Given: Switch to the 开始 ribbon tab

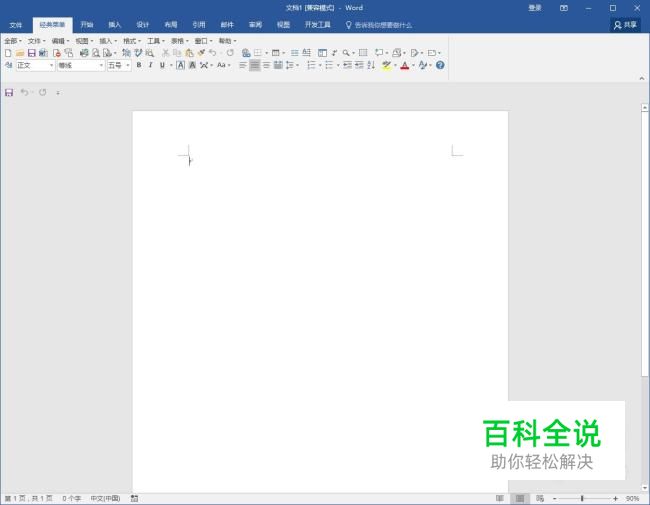Looking at the screenshot, I should click(87, 25).
